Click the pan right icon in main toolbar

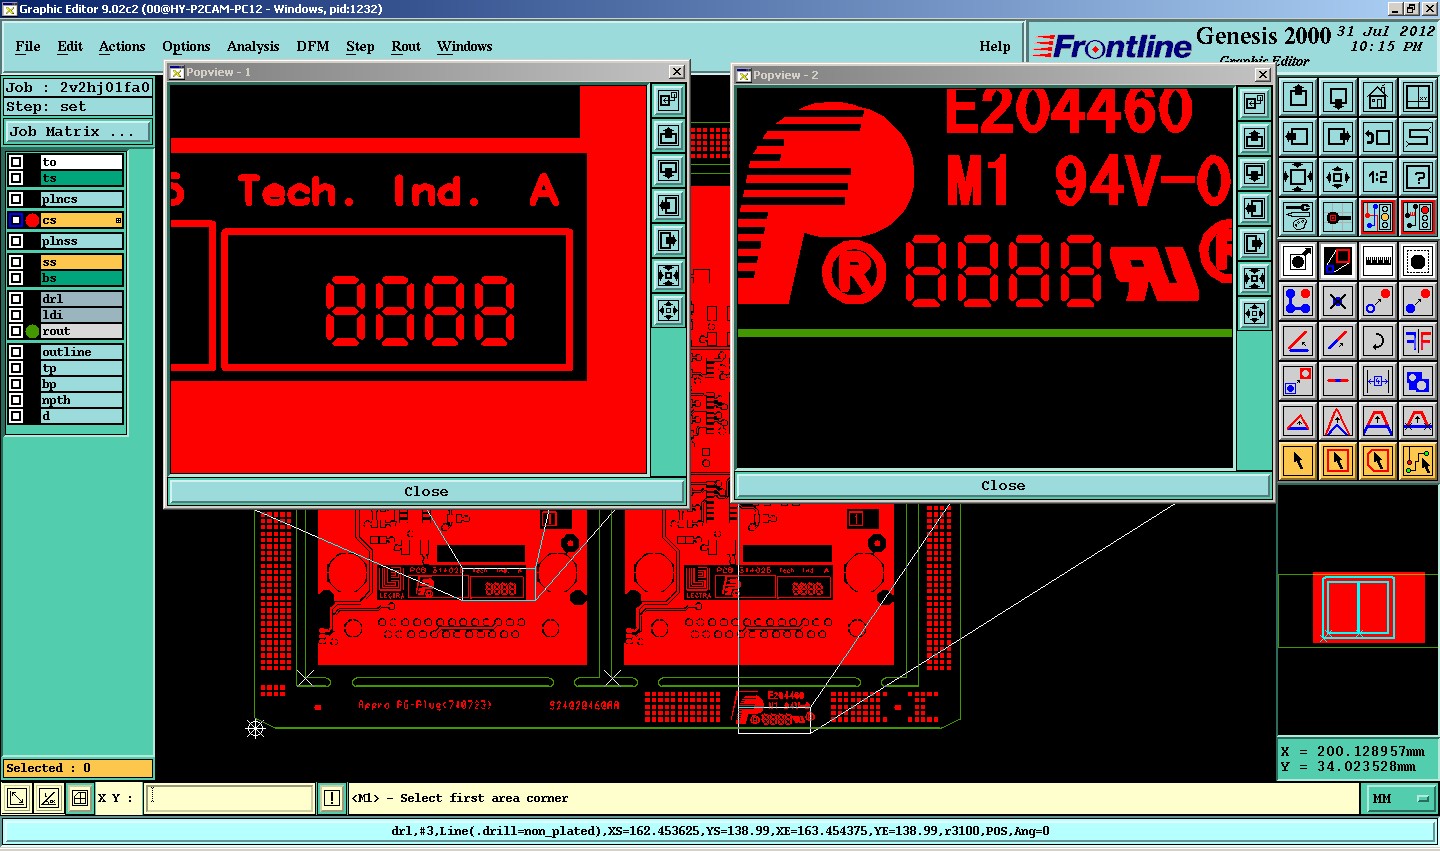pos(1338,137)
